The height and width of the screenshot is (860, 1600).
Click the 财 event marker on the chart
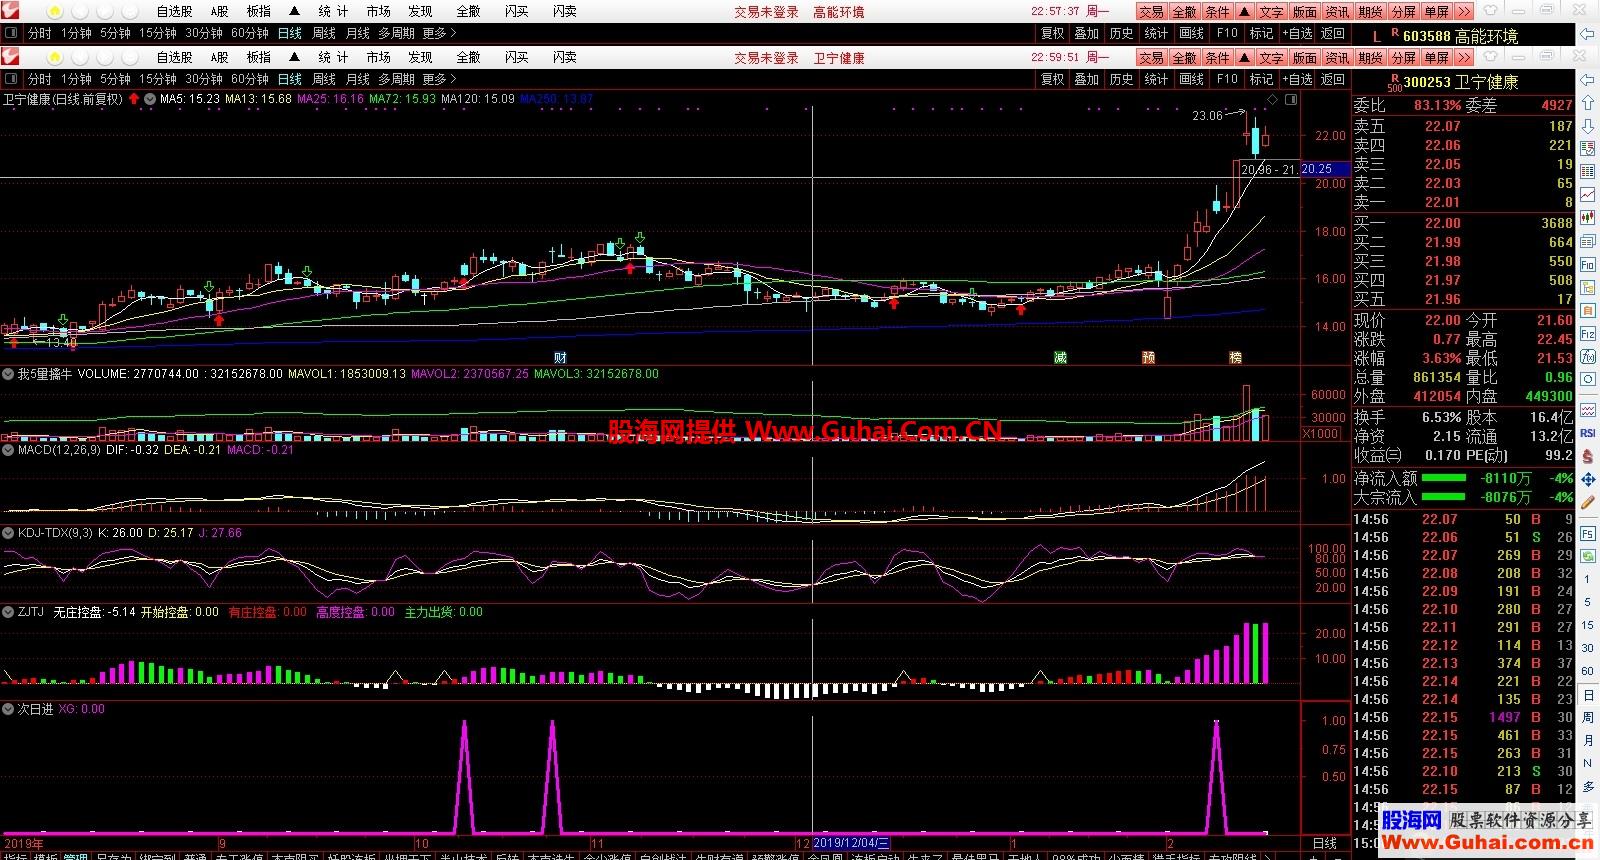561,357
